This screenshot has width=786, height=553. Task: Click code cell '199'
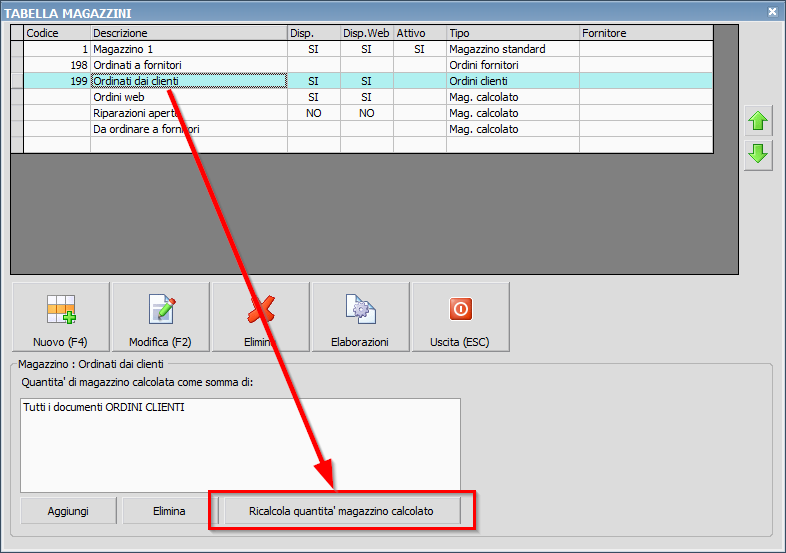[x=57, y=81]
